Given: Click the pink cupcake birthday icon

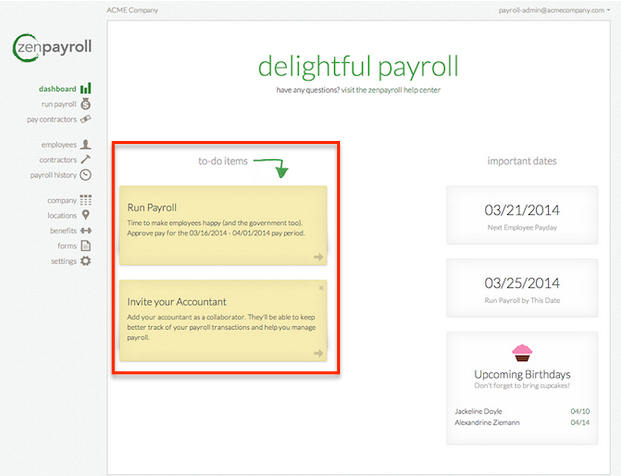Looking at the screenshot, I should [522, 352].
